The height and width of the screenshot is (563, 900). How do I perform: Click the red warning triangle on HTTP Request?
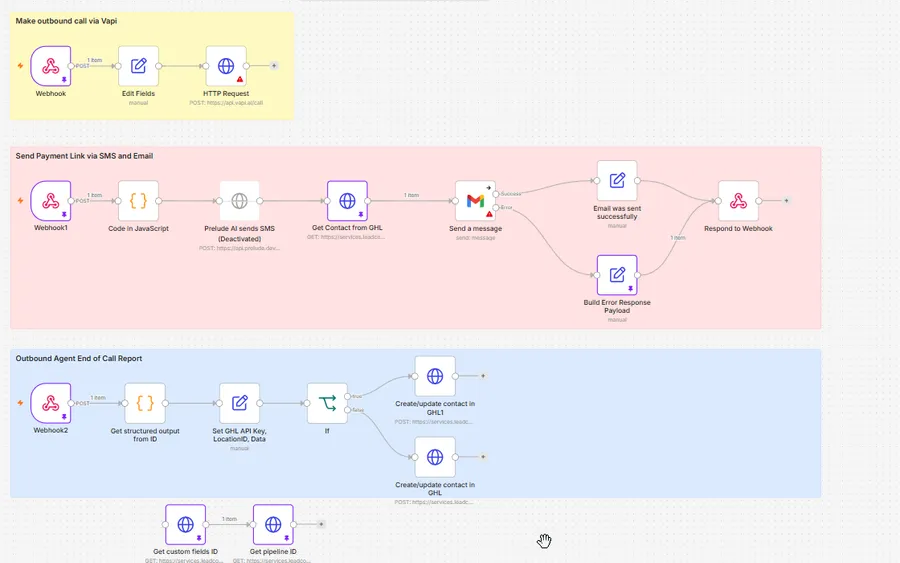coord(240,79)
